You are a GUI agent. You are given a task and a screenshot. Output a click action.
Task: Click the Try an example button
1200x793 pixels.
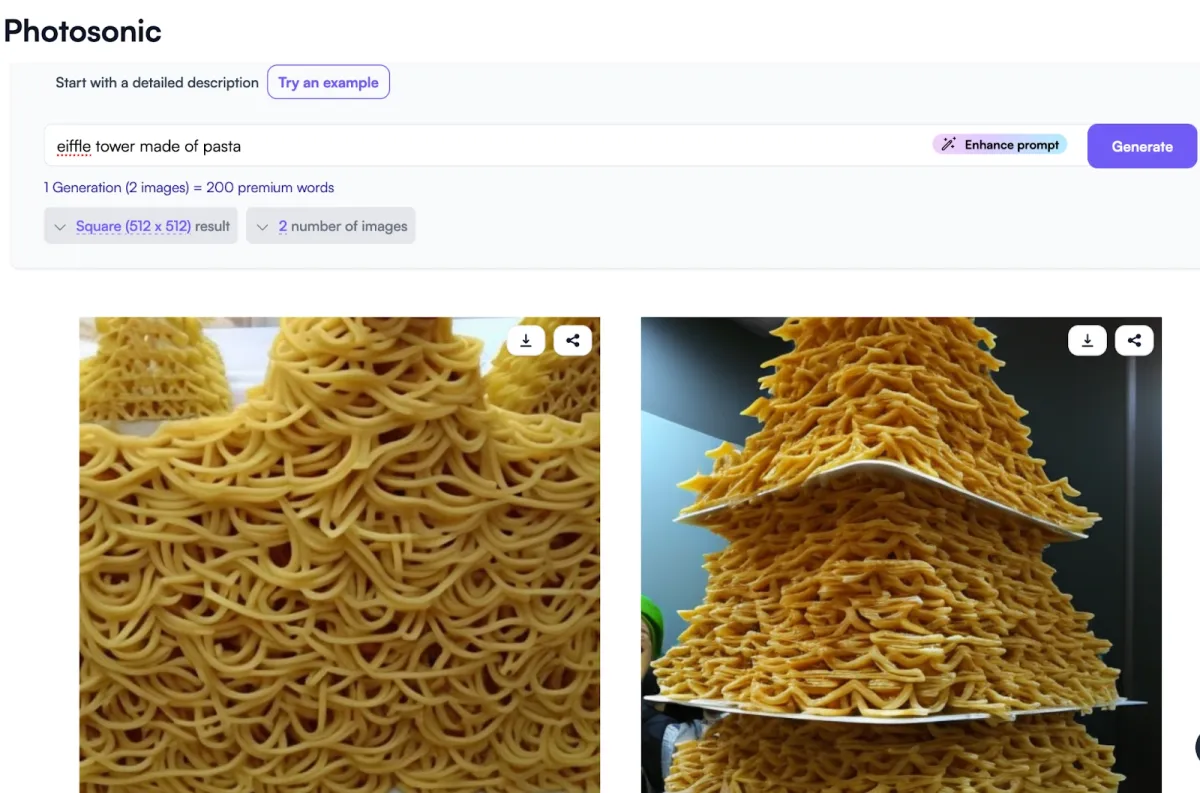point(328,82)
